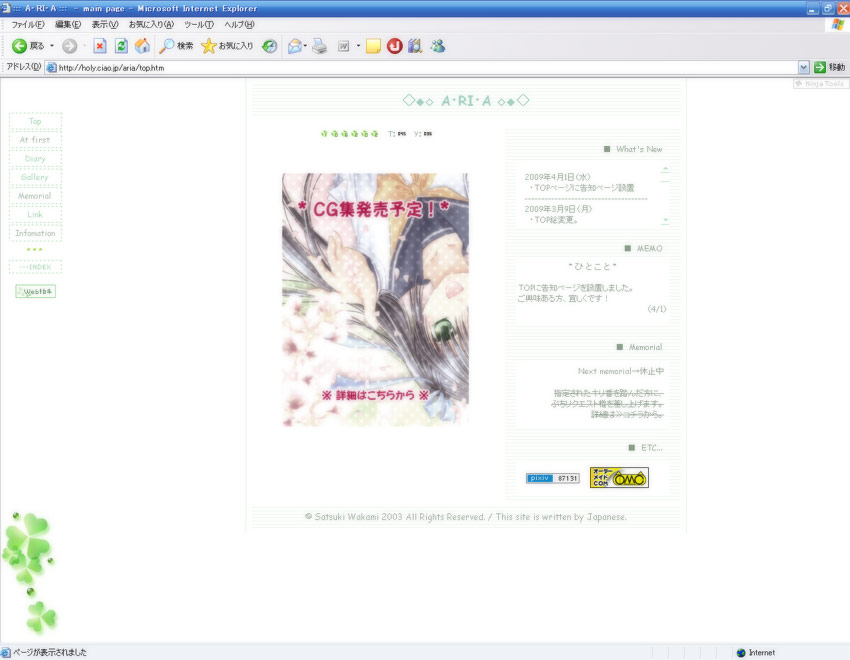Open the Mail envelope icon
Image resolution: width=850 pixels, height=660 pixels.
(294, 46)
